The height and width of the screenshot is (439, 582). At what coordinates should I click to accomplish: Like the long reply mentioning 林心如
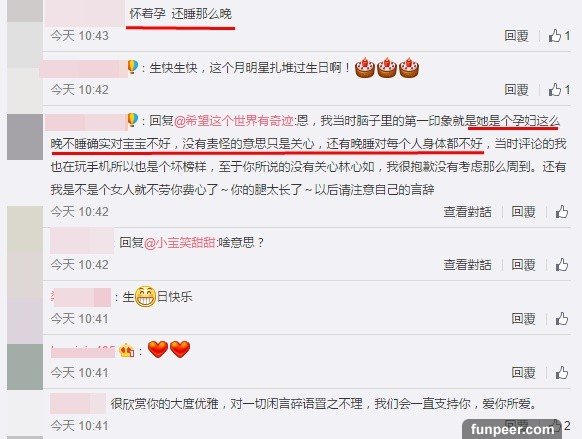coord(562,212)
